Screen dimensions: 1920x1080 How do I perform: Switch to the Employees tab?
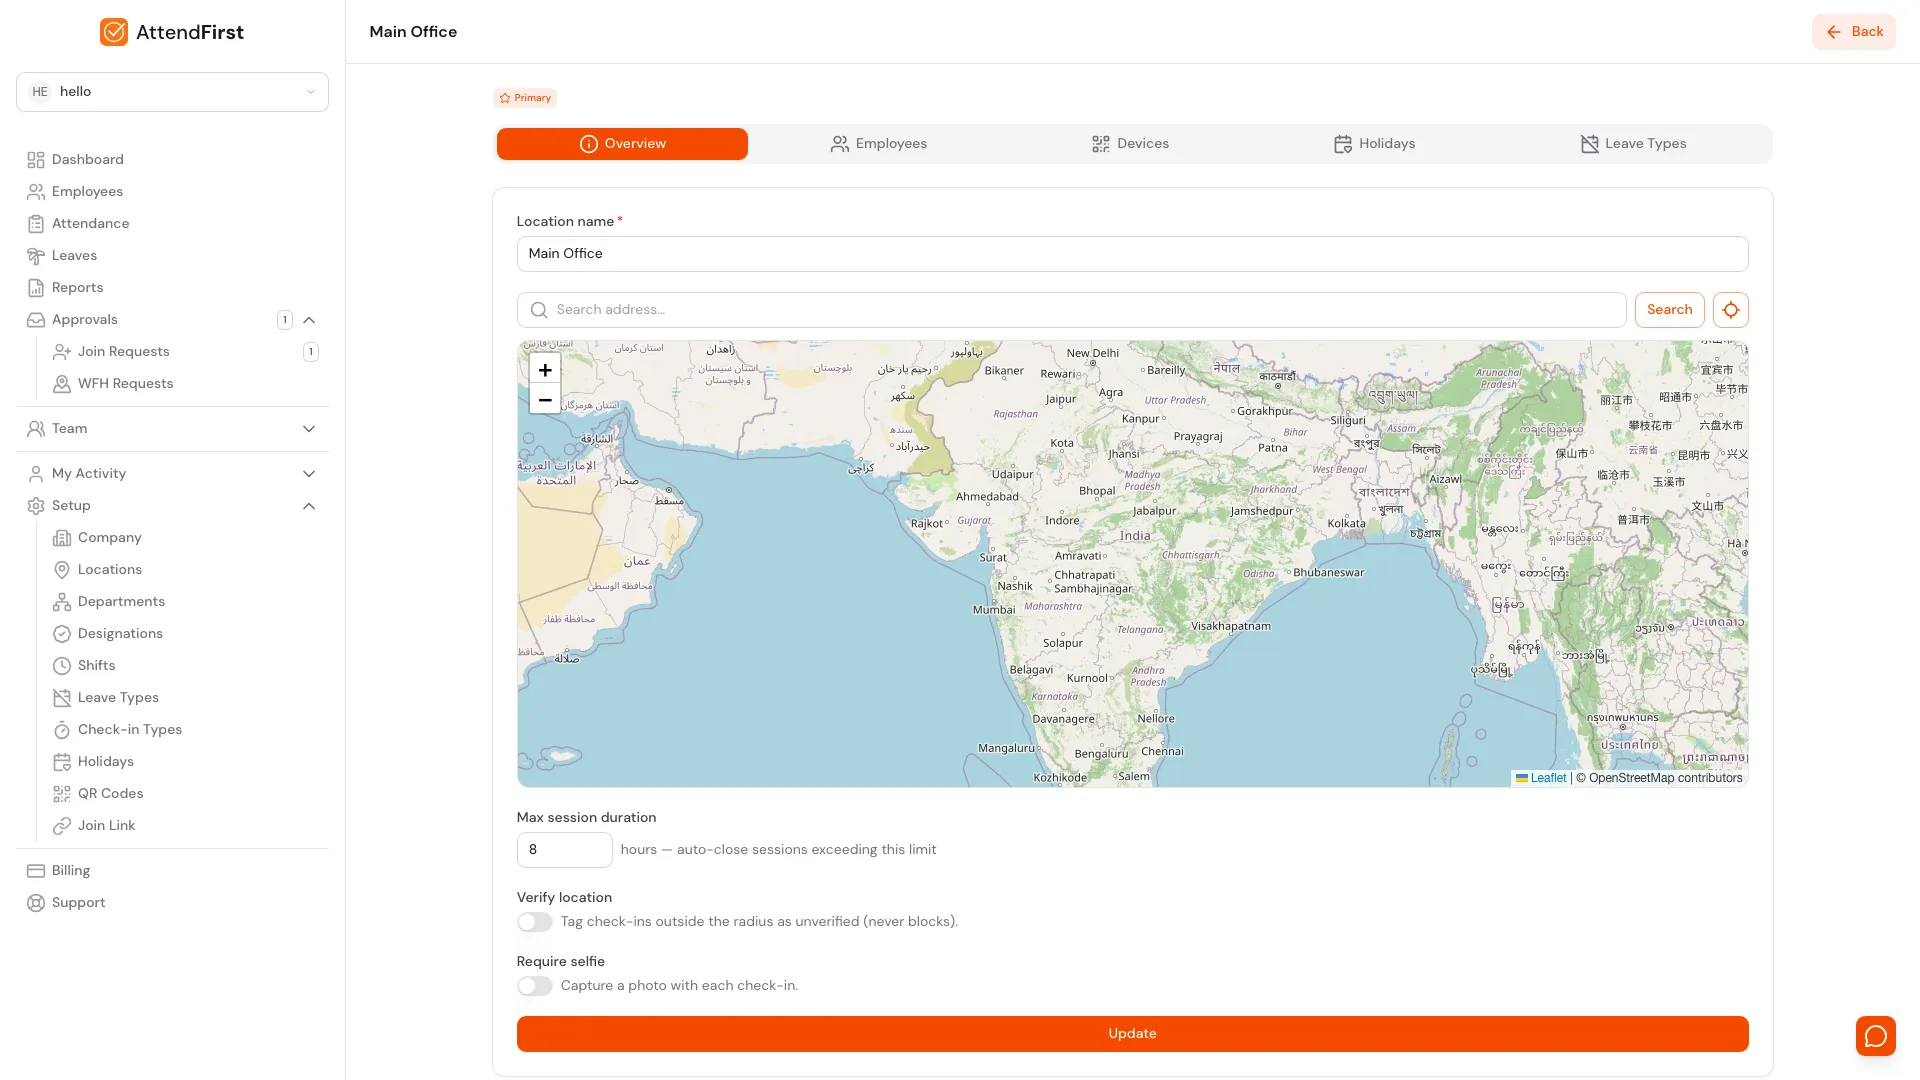(x=878, y=144)
